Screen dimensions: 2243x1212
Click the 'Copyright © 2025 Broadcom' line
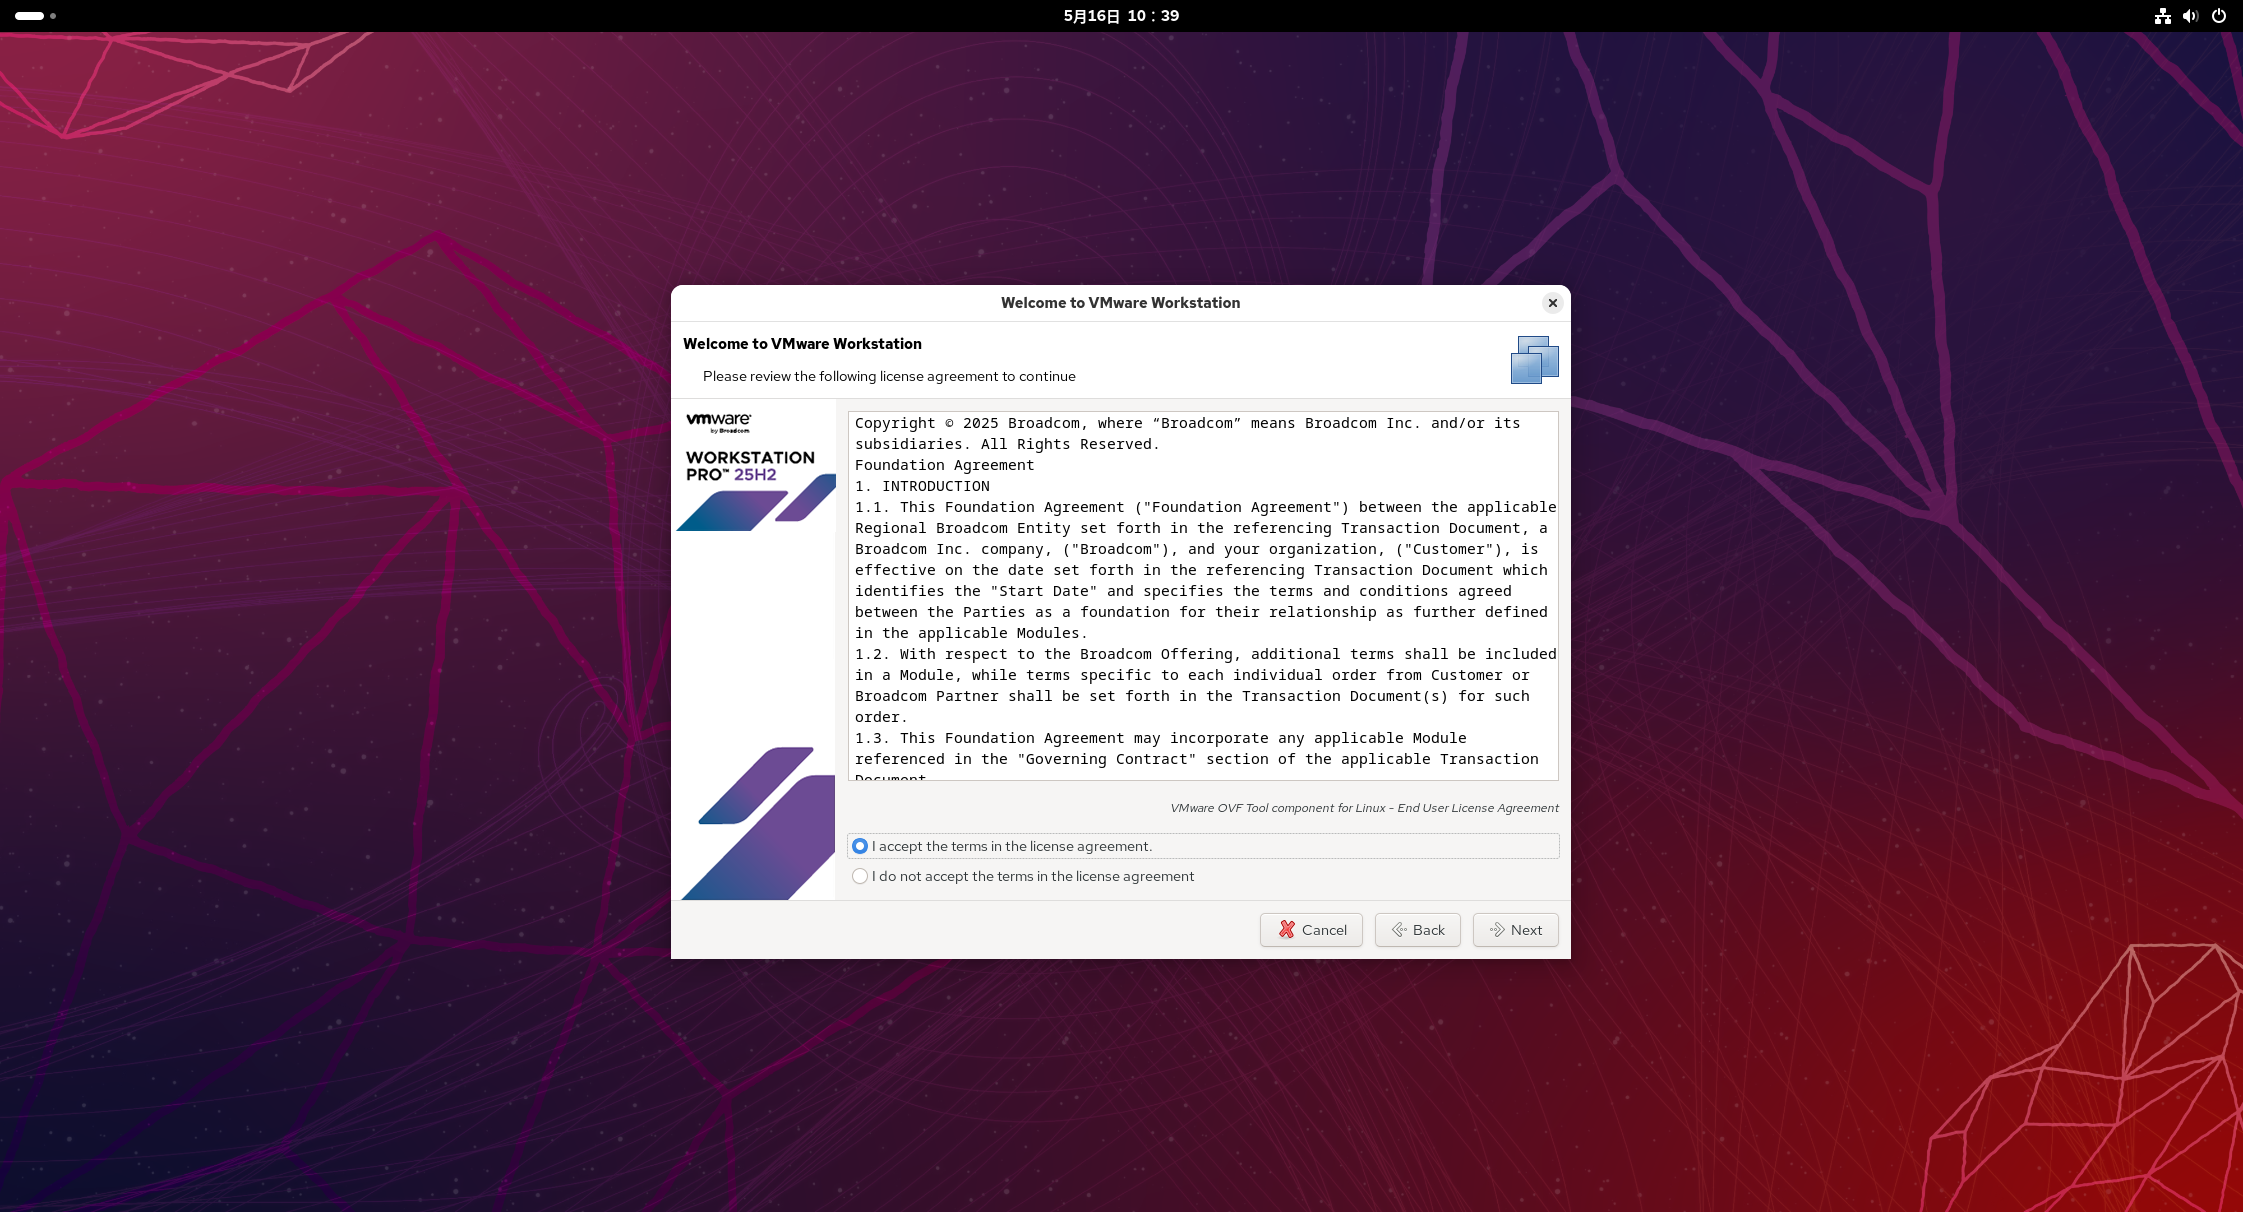tap(1187, 423)
